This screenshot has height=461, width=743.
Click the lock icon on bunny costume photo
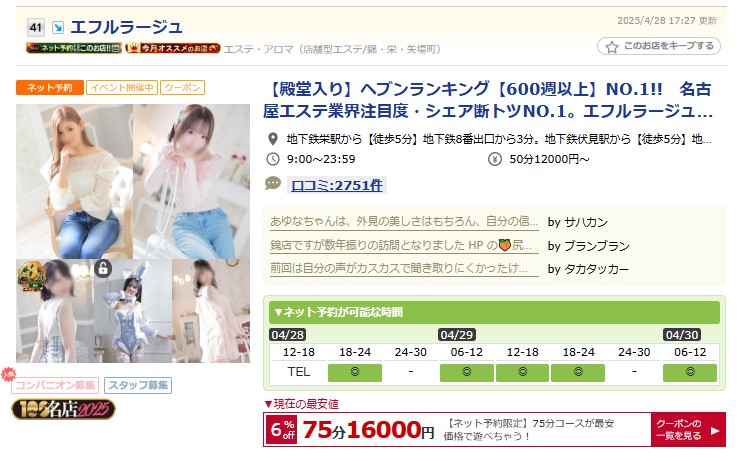point(102,268)
